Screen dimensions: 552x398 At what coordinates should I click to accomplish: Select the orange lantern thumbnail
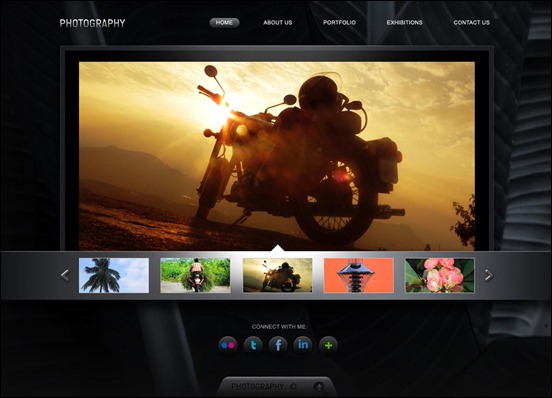[x=358, y=276]
